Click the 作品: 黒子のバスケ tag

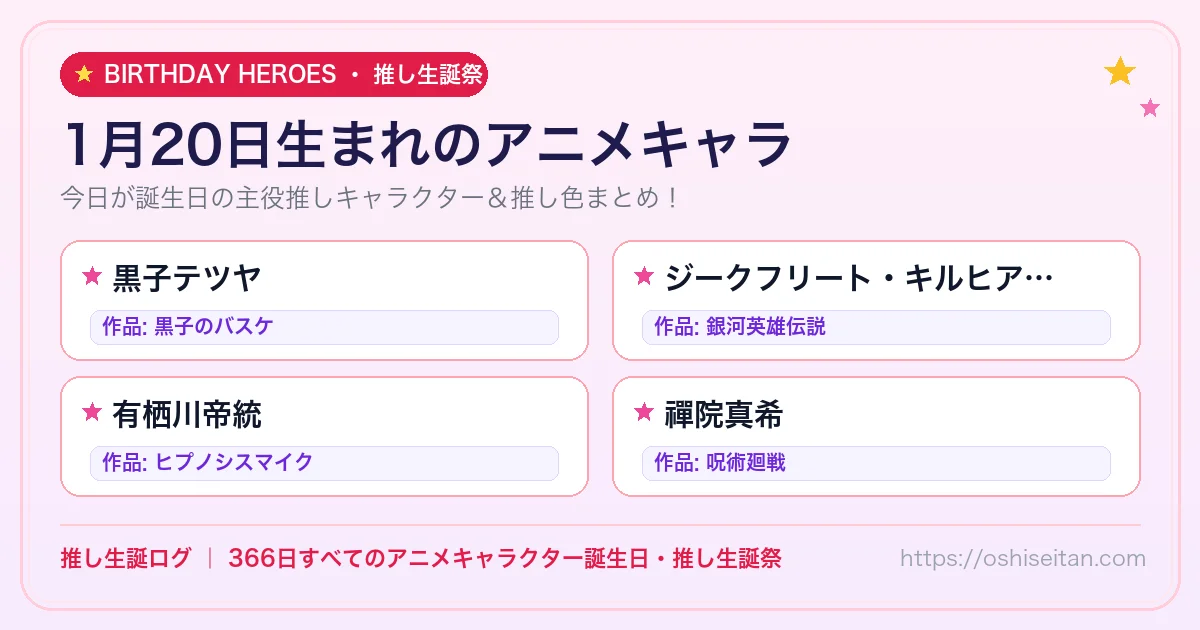[x=324, y=327]
